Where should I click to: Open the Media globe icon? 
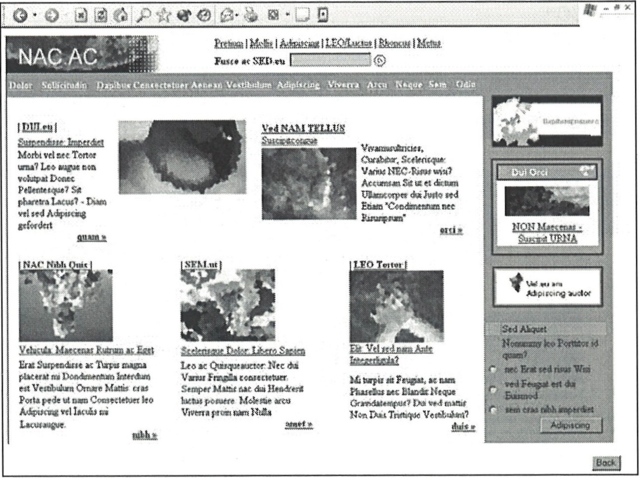click(184, 16)
